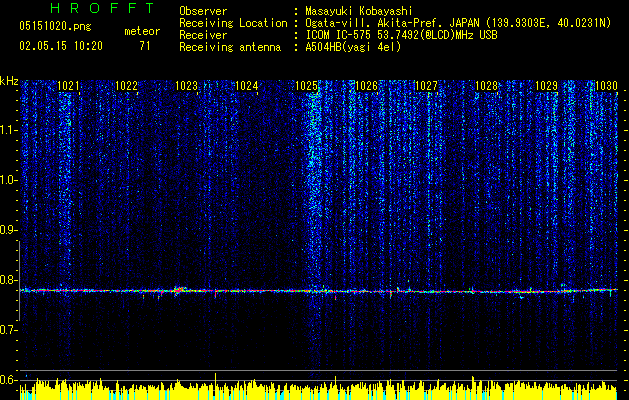
Task: Click the tallest yellow level spike near 1023.5
Action: tap(215, 386)
